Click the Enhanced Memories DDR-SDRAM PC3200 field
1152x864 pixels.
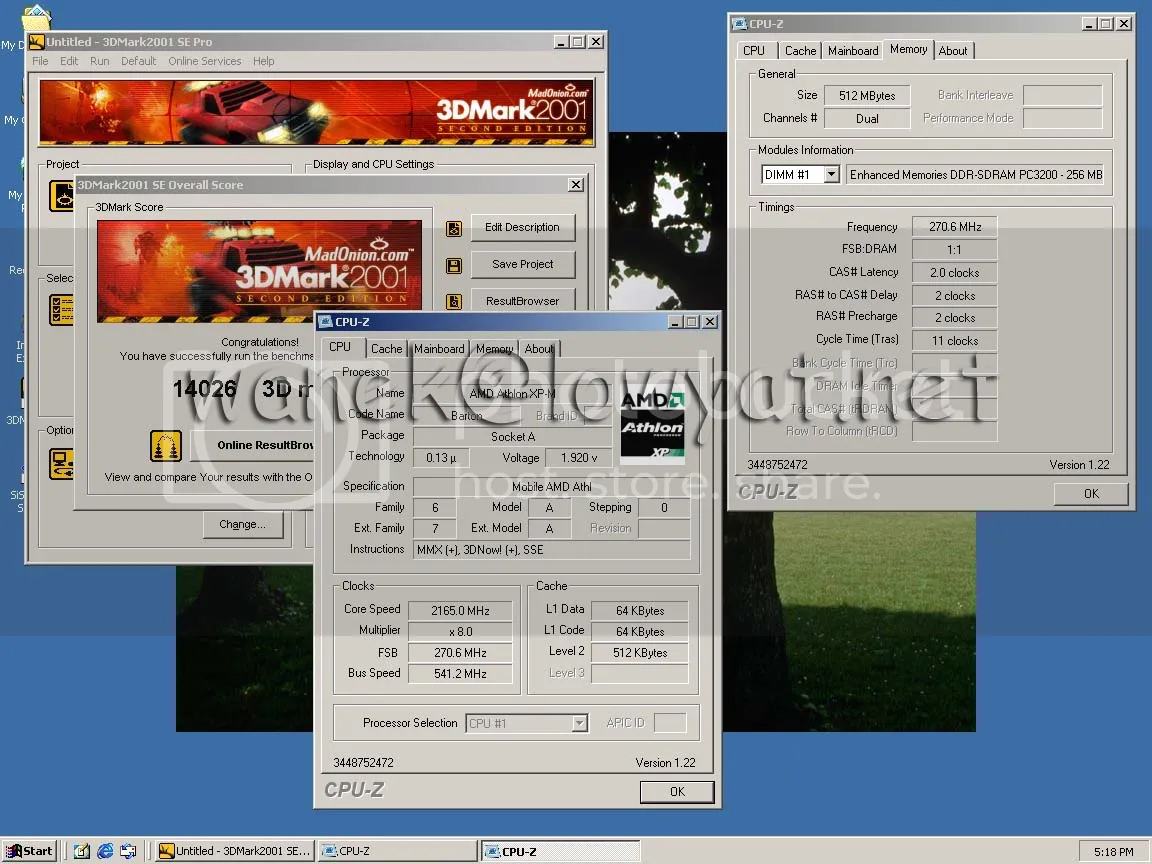pos(975,175)
